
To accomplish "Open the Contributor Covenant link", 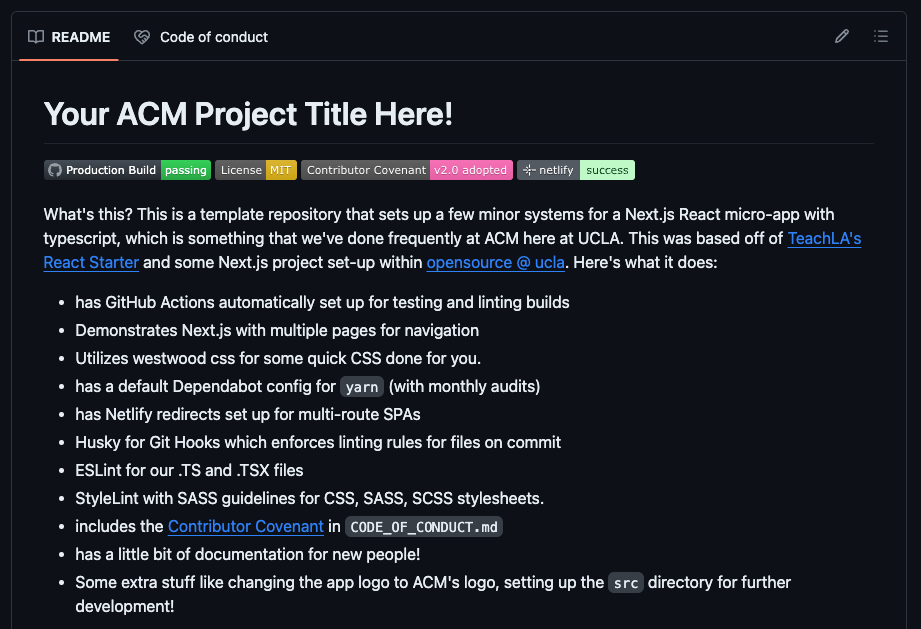I will 245,526.
